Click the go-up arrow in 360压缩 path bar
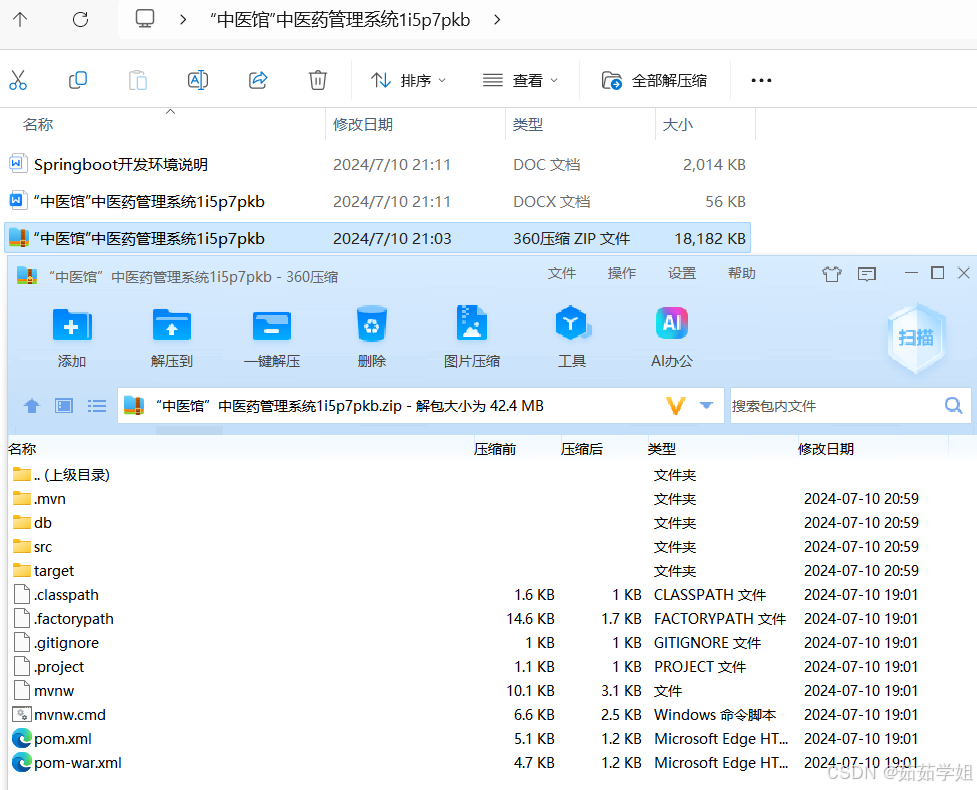This screenshot has height=790, width=977. click(x=32, y=406)
